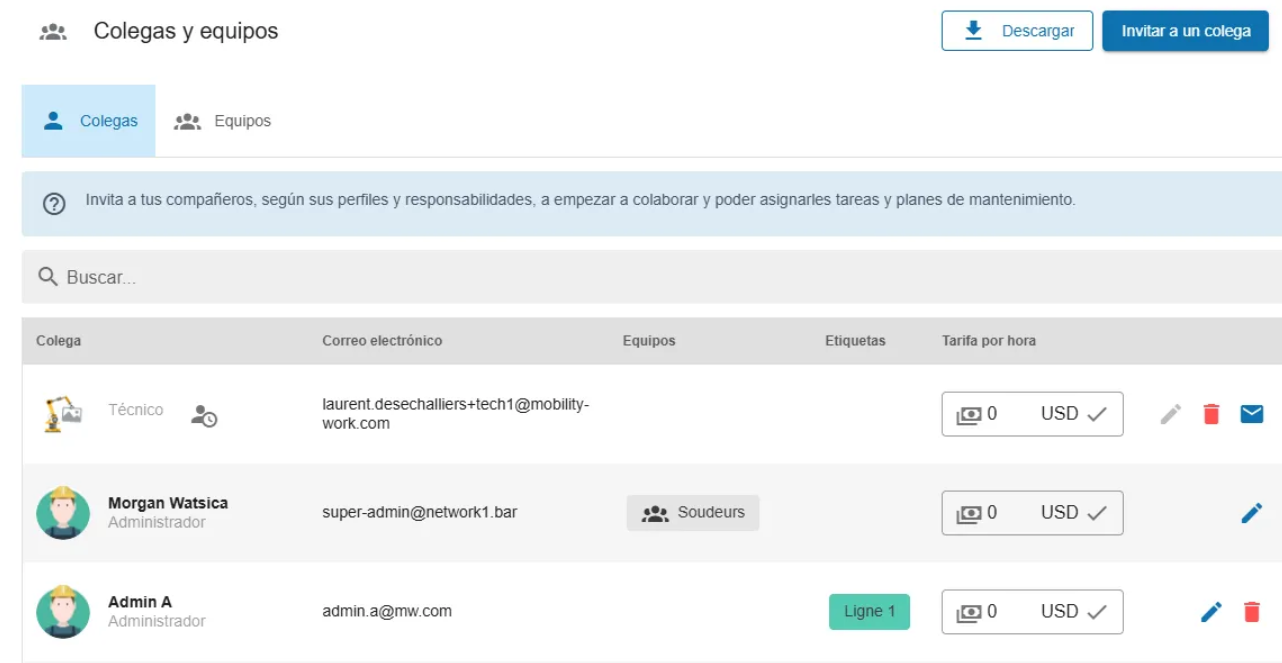Image resolution: width=1282 pixels, height=663 pixels.
Task: Delete the Técnico colleague
Action: tap(1211, 414)
